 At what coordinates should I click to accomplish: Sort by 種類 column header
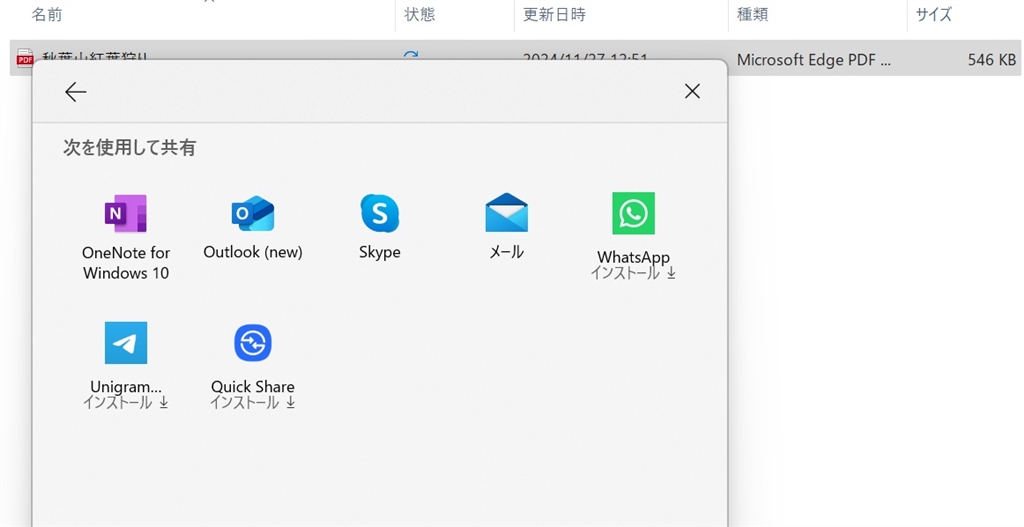[752, 14]
